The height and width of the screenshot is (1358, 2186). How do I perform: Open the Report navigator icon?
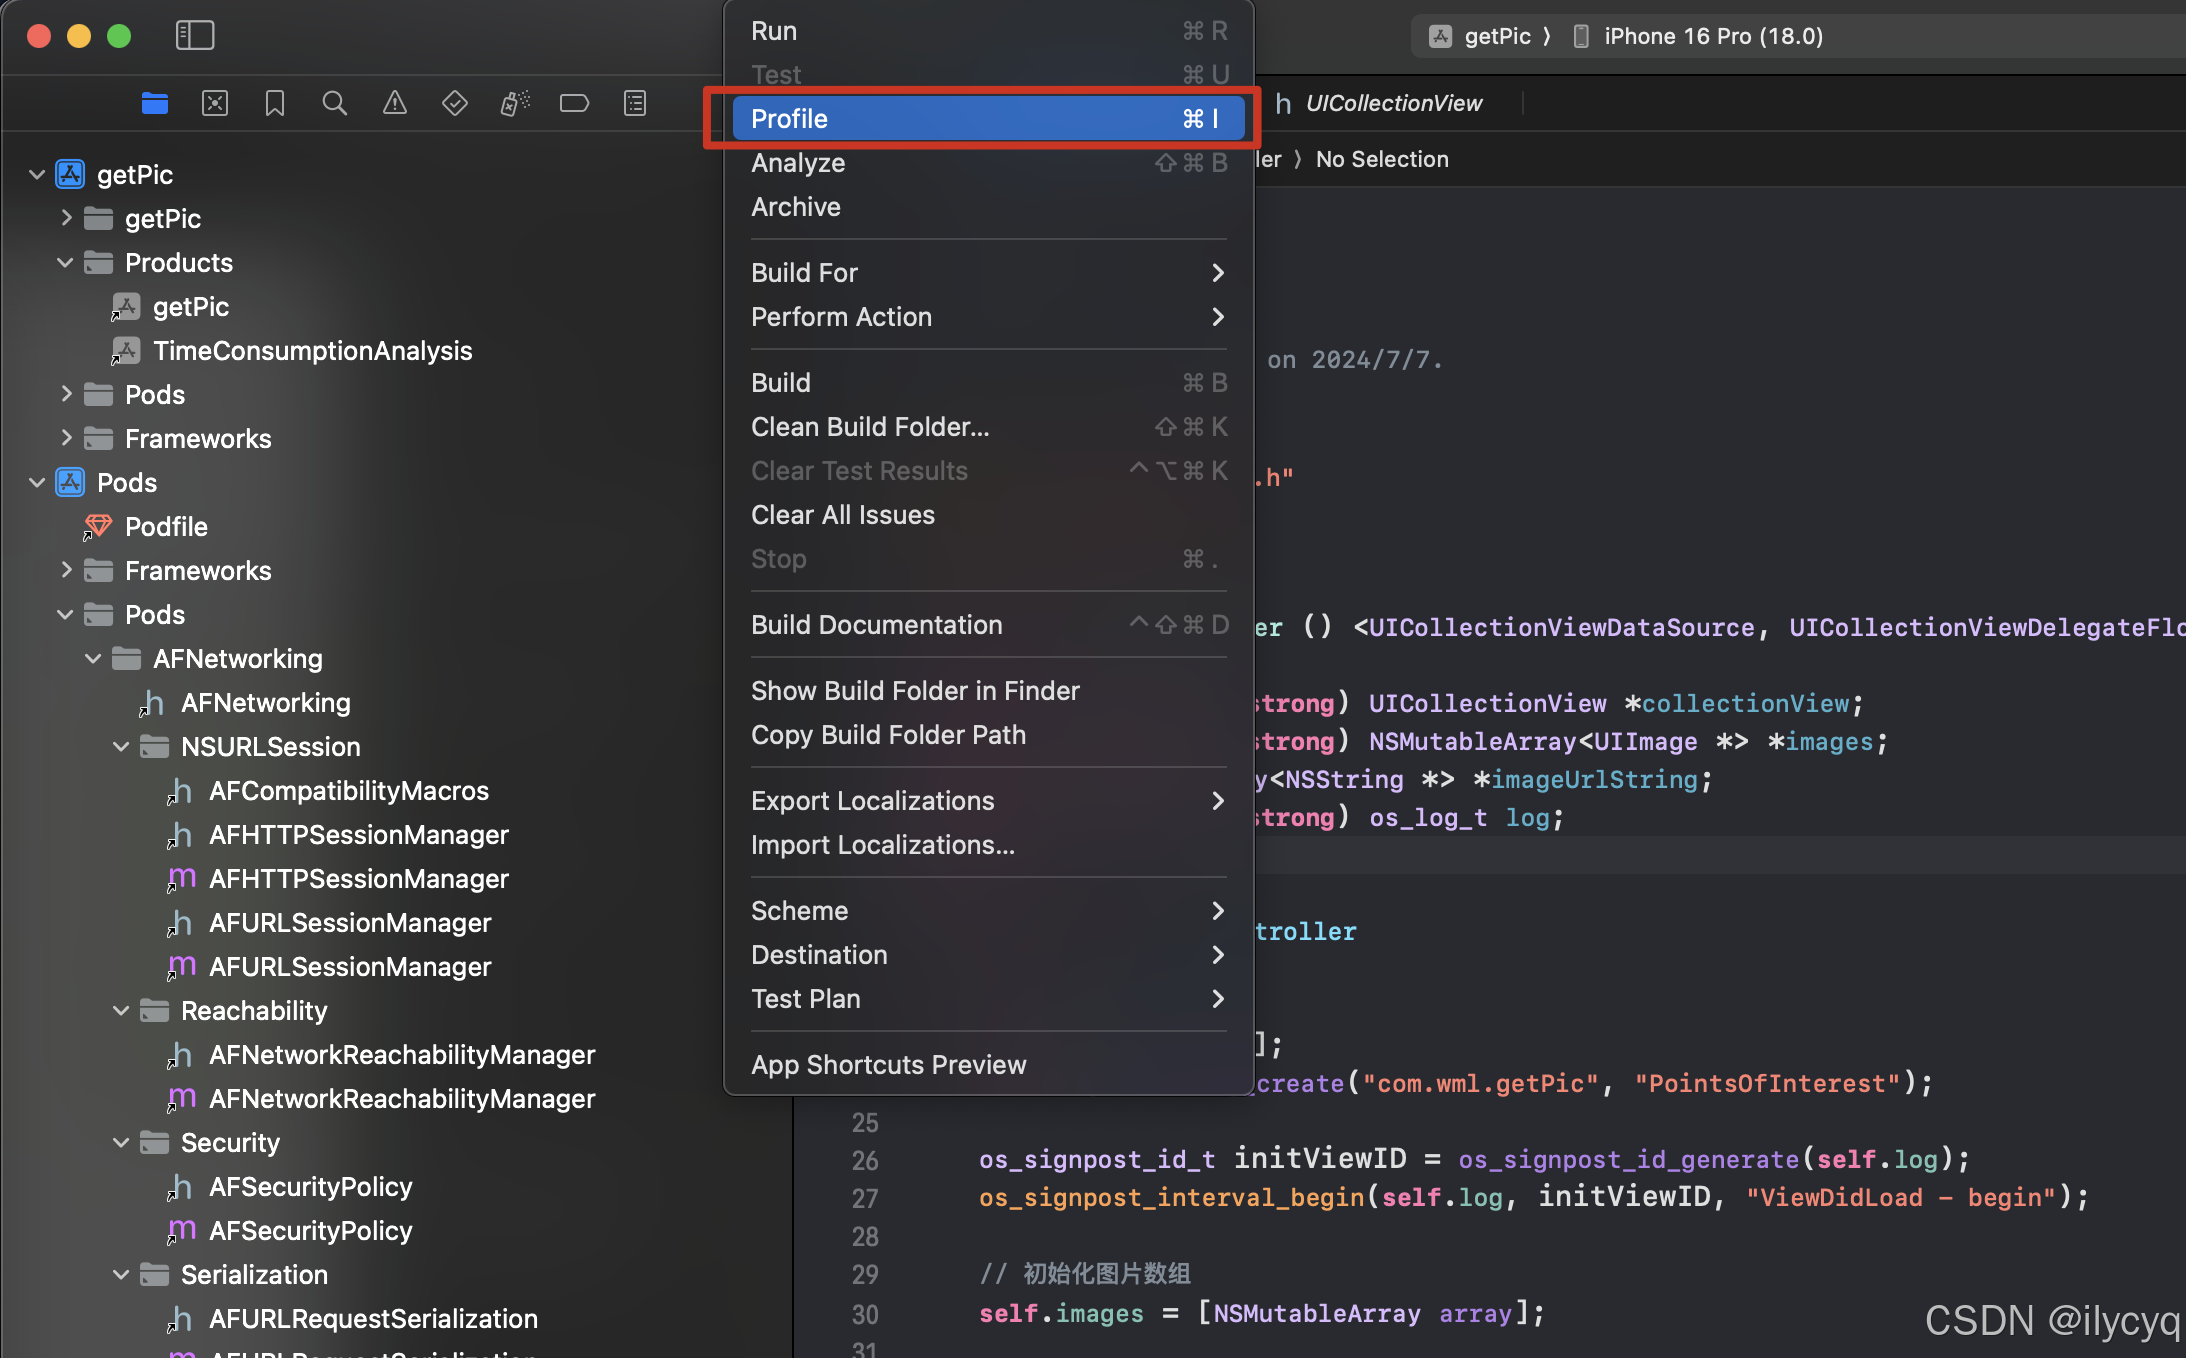pos(635,103)
